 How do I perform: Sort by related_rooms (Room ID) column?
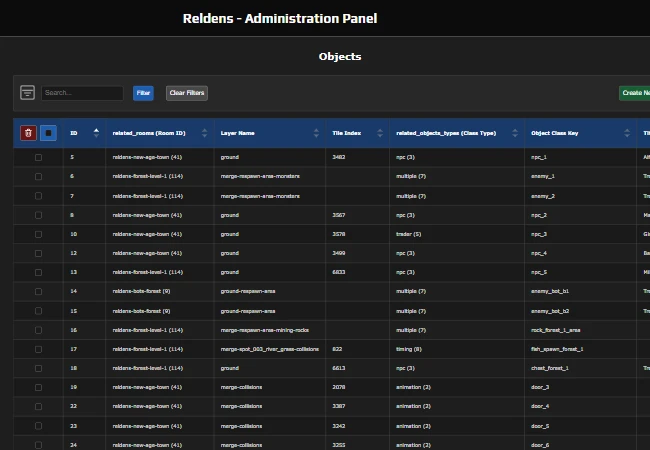click(x=204, y=133)
